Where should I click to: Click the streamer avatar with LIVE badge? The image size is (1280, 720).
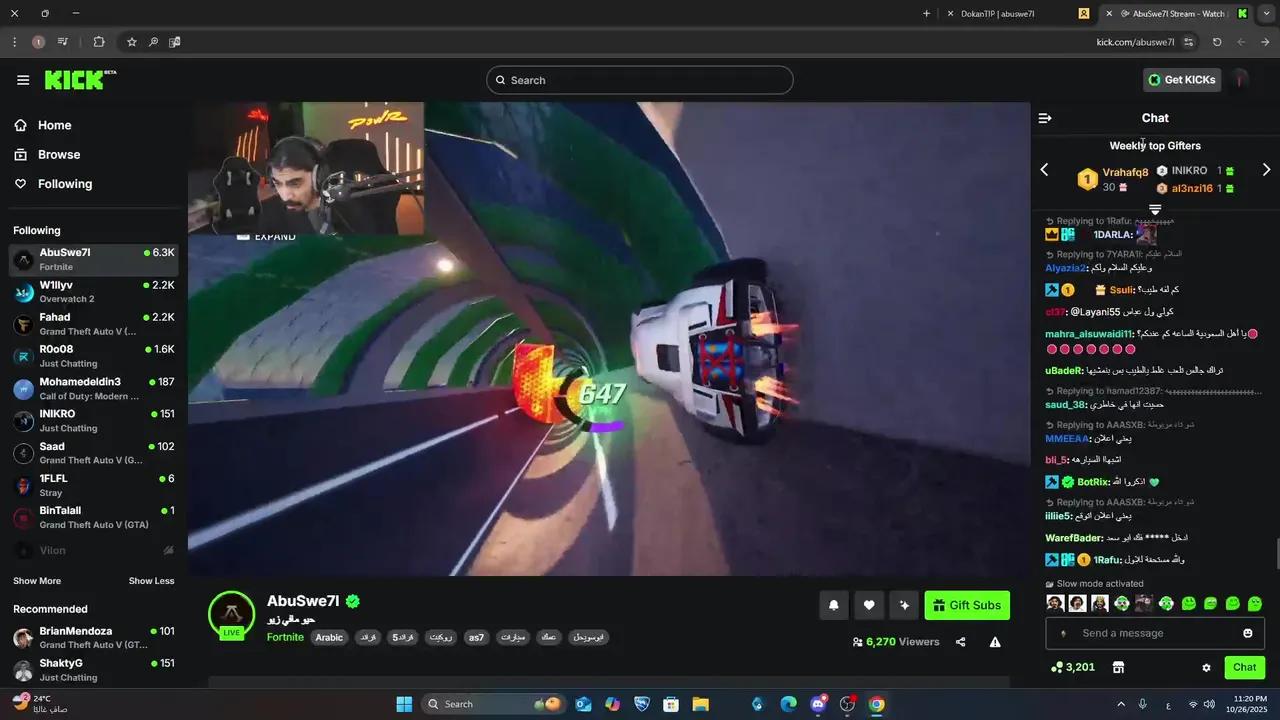coord(231,615)
